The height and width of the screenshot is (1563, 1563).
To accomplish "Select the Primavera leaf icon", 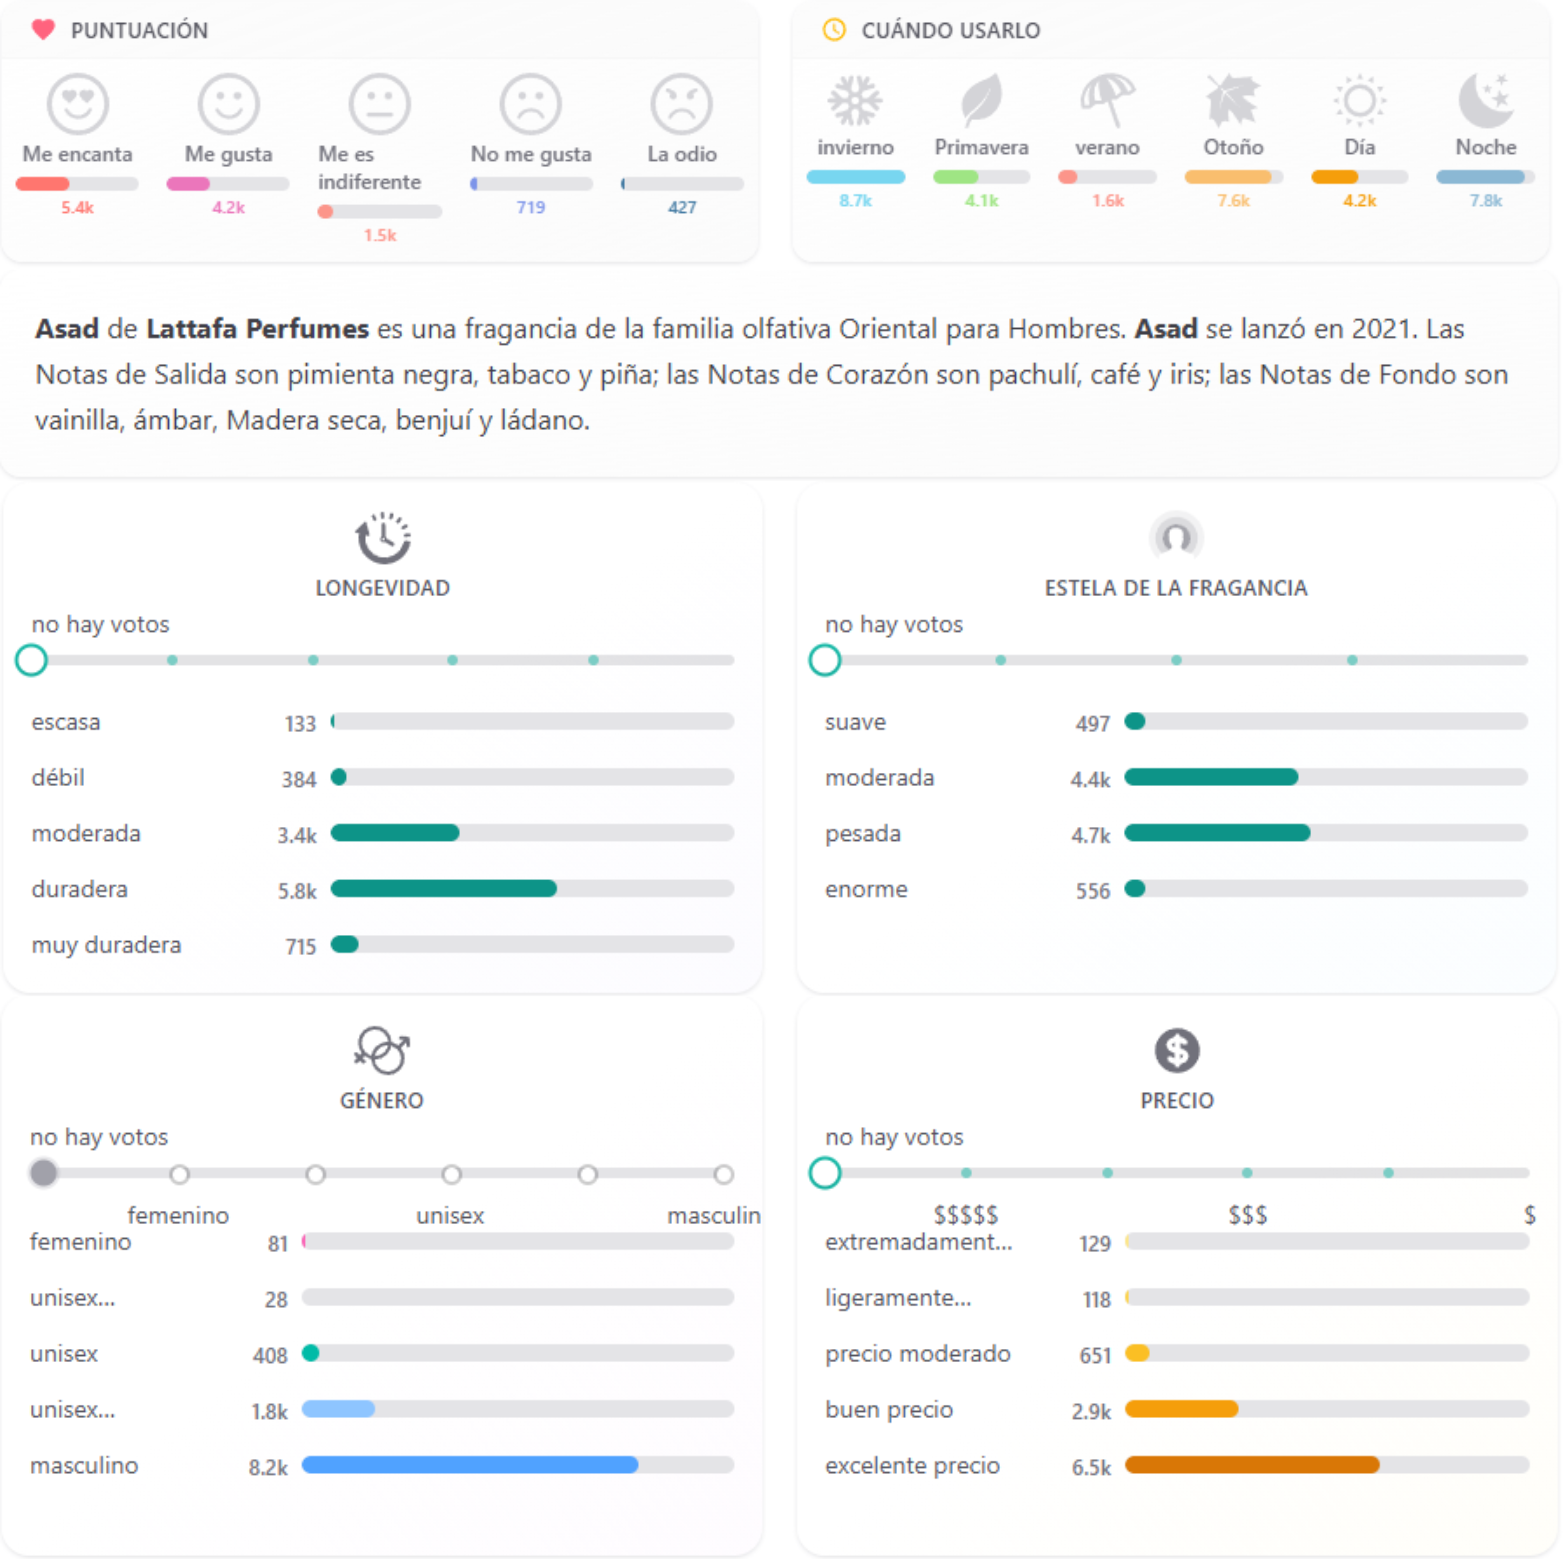I will click(x=981, y=100).
